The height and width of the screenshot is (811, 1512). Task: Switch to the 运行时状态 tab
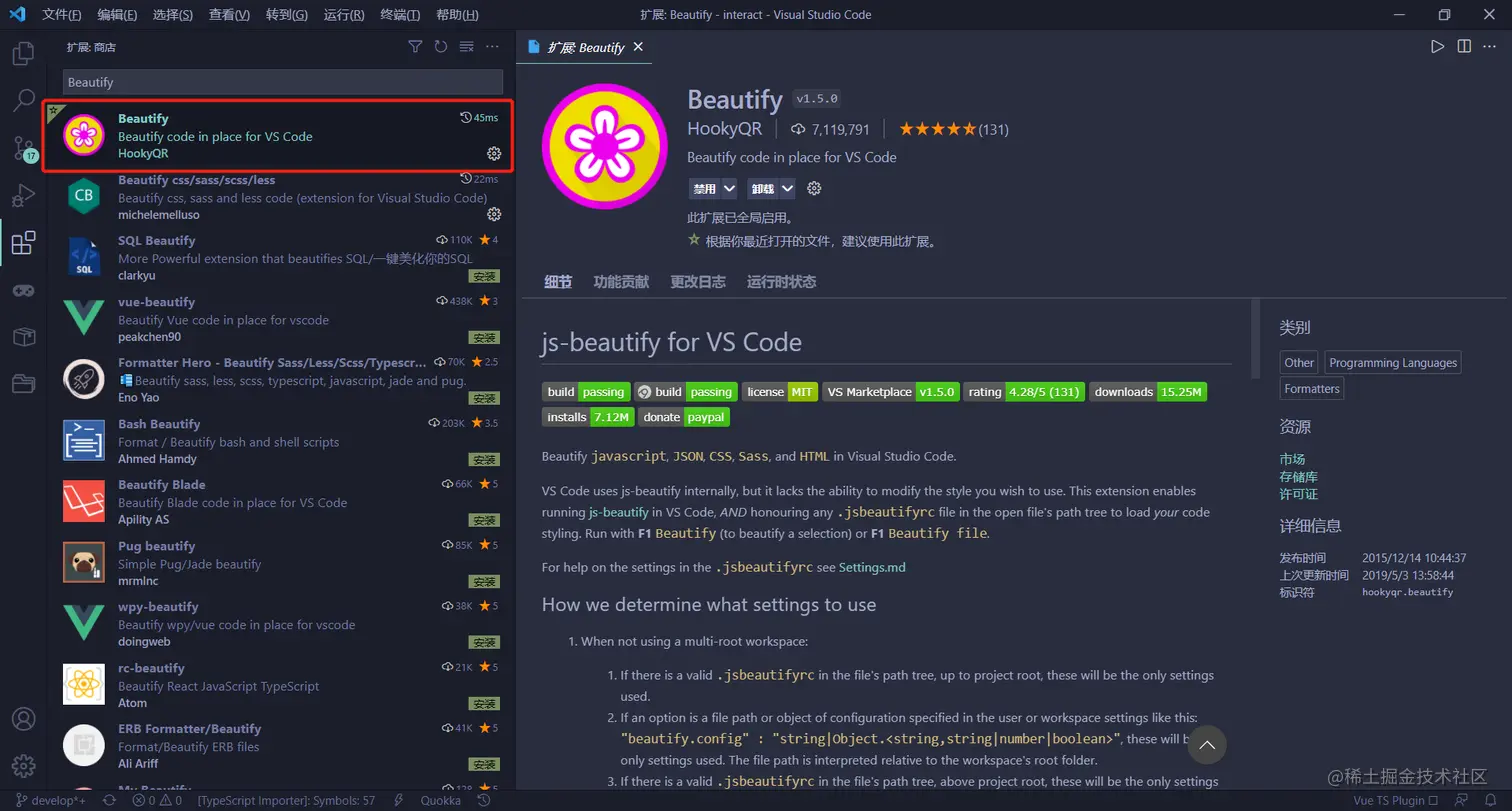(x=781, y=282)
